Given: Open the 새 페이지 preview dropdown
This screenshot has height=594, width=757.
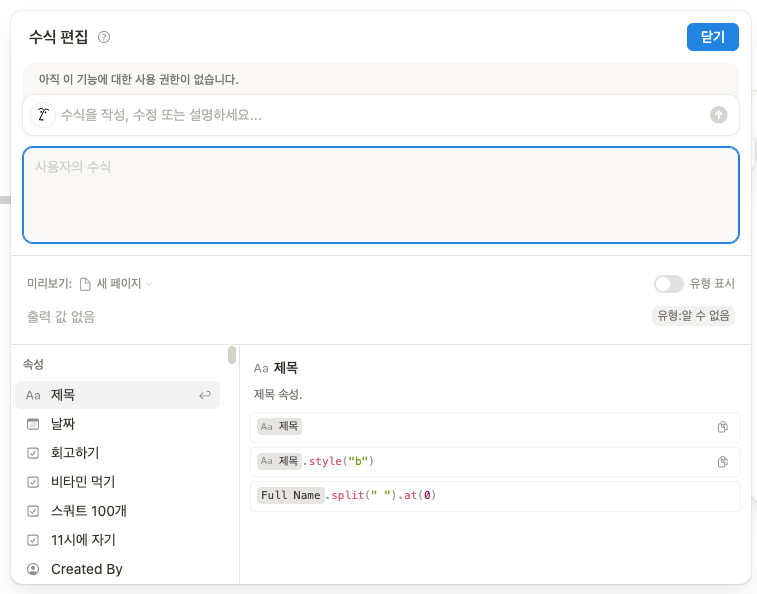Looking at the screenshot, I should pos(116,284).
